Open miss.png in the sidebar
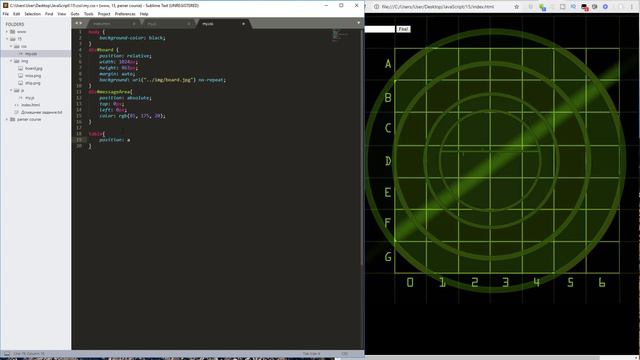This screenshot has height=360, width=640. click(33, 76)
